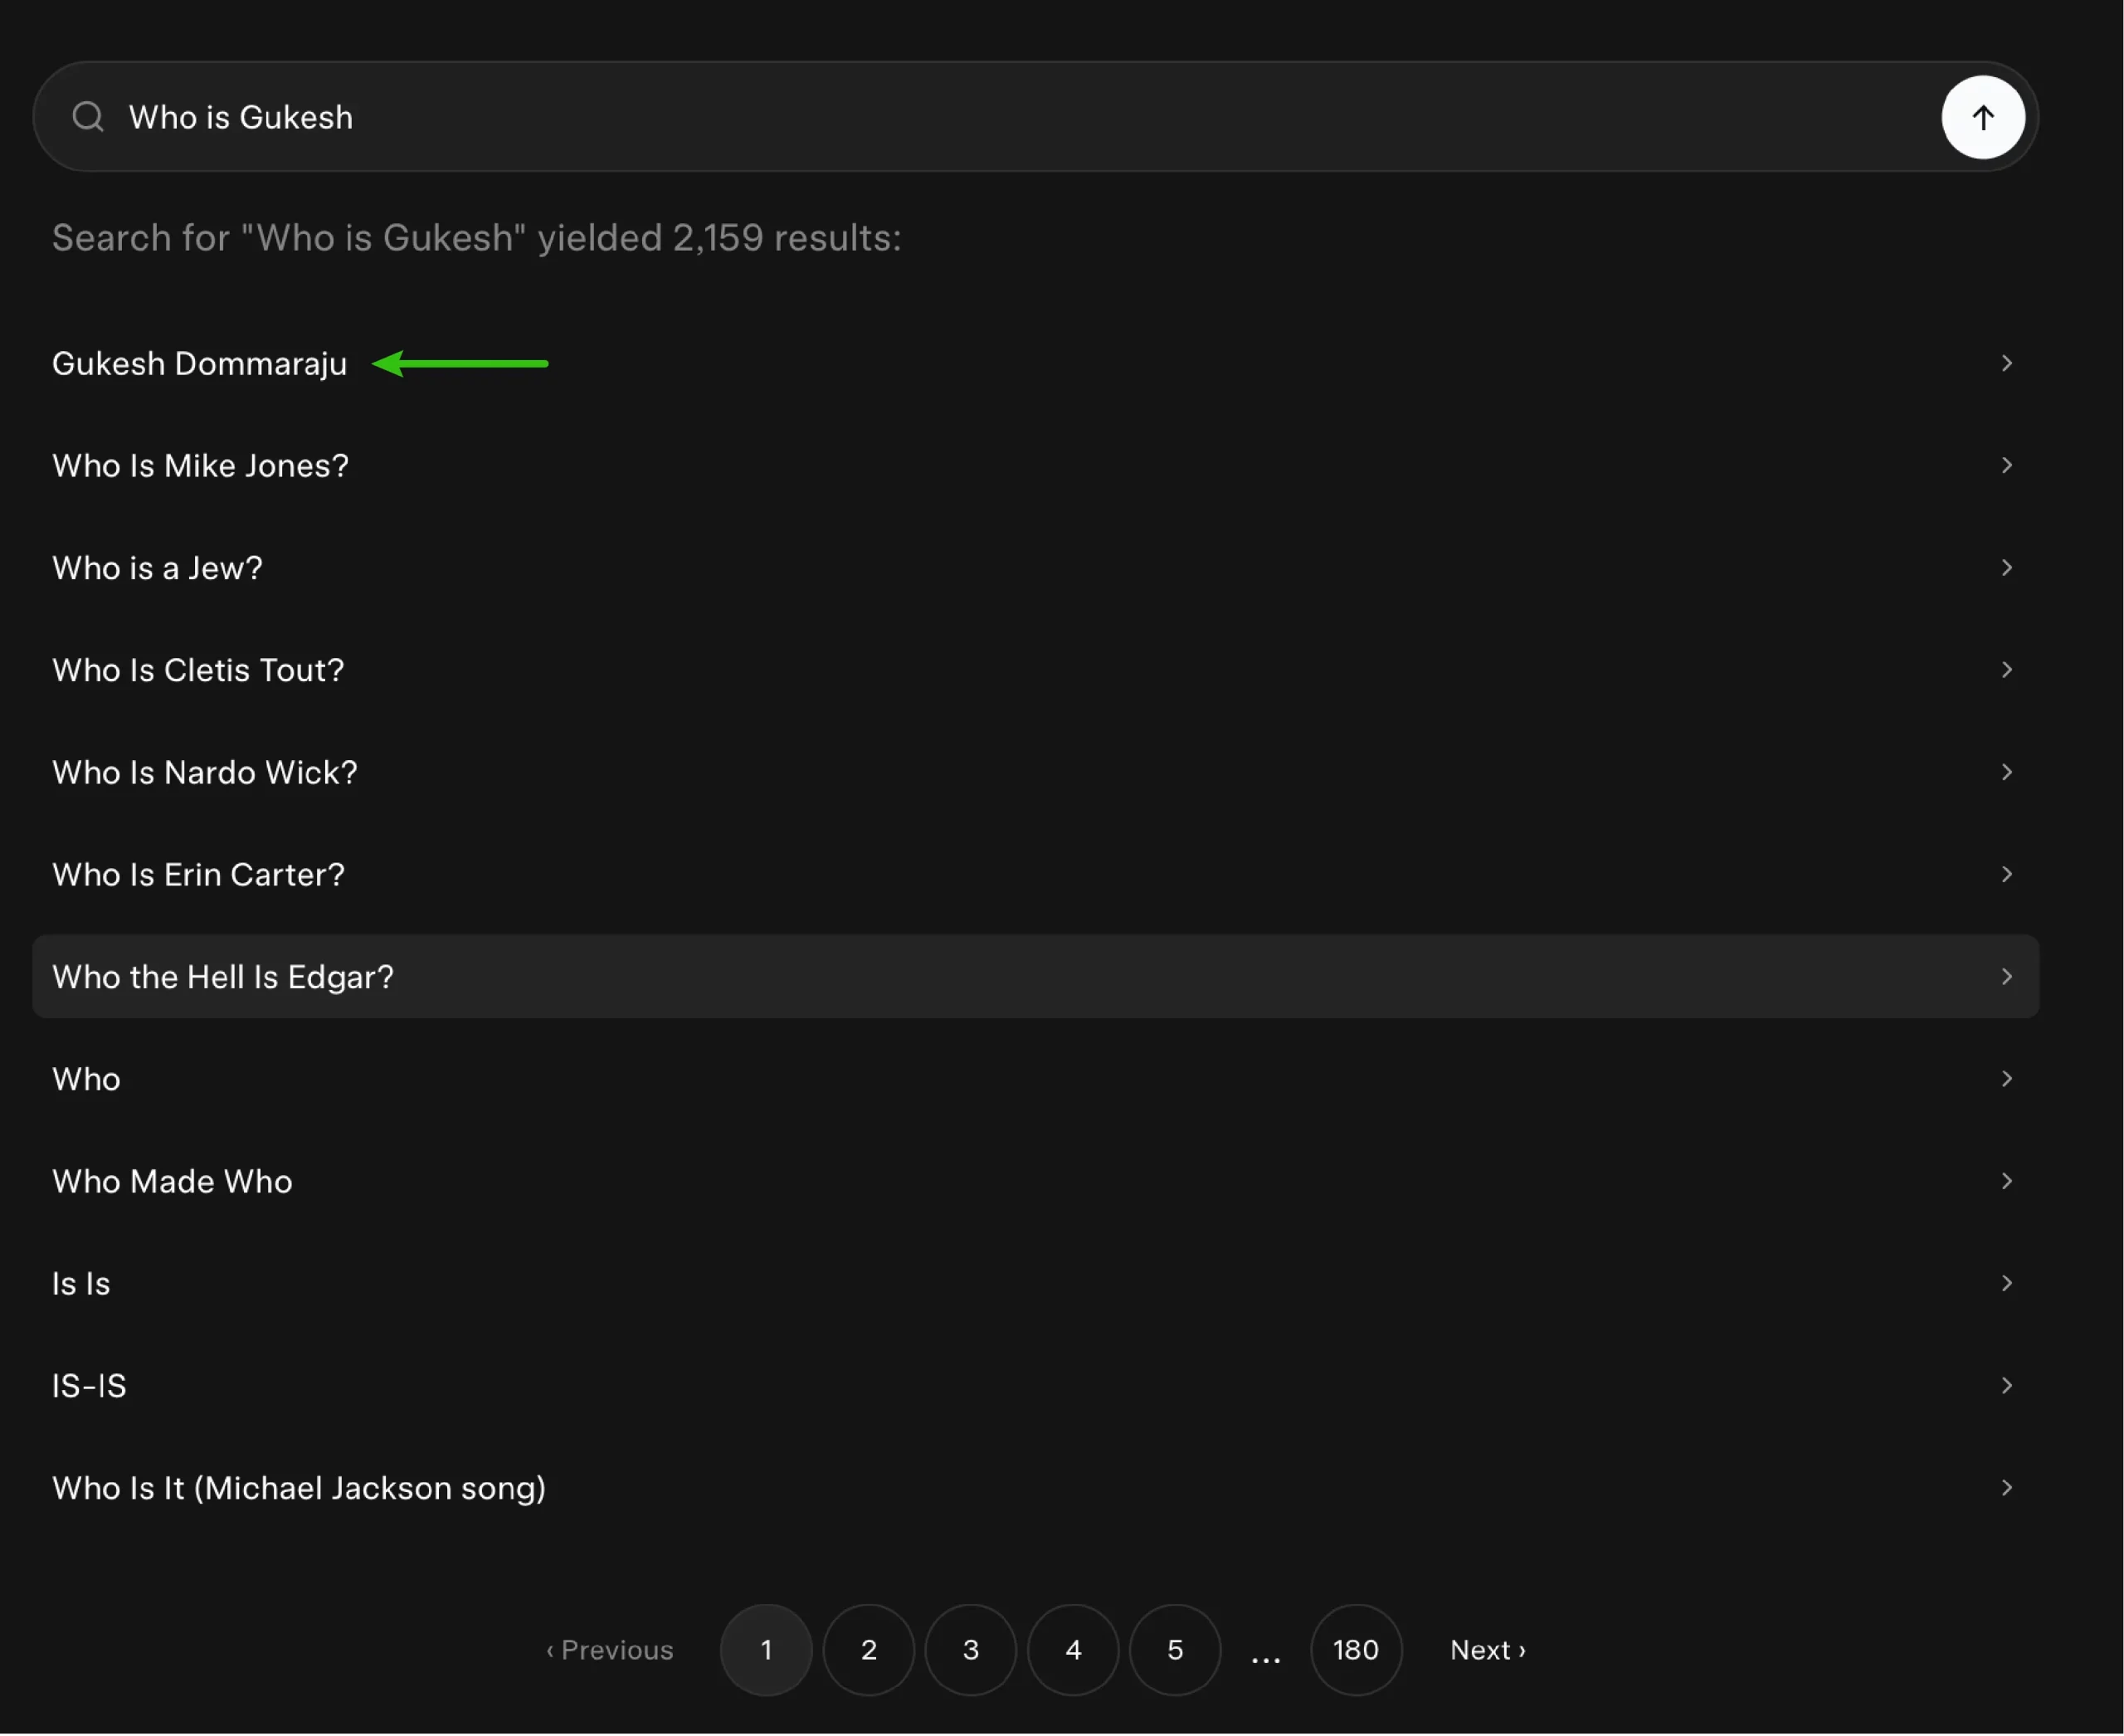Click chevron on Who Is Erin Carter? row

2006,874
